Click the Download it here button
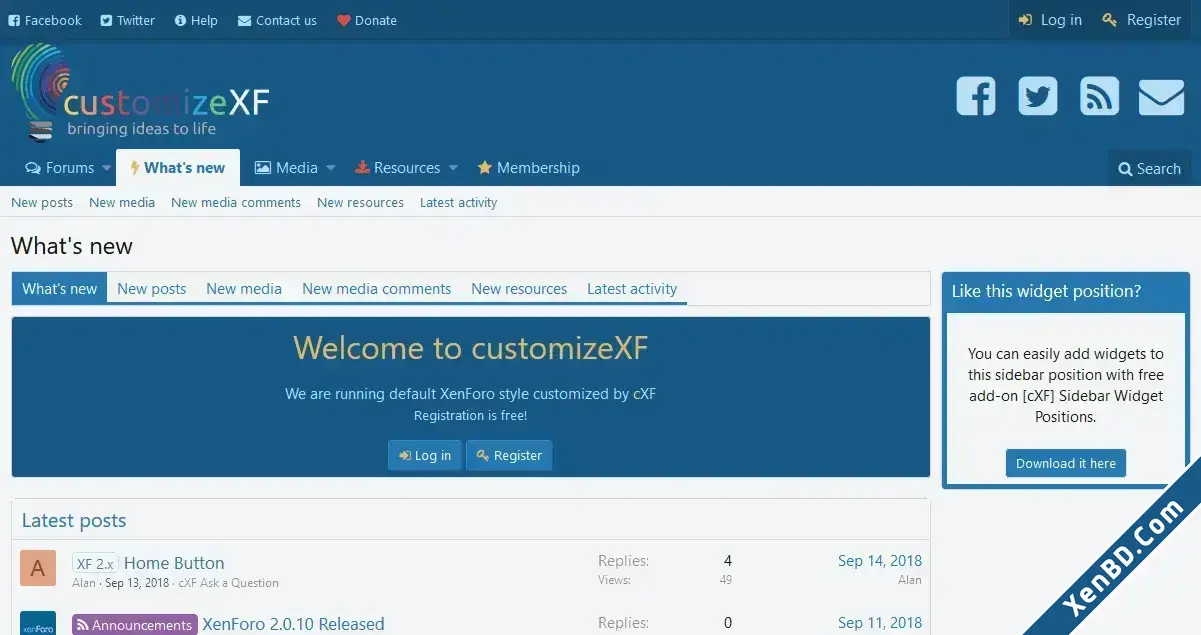 click(1066, 463)
